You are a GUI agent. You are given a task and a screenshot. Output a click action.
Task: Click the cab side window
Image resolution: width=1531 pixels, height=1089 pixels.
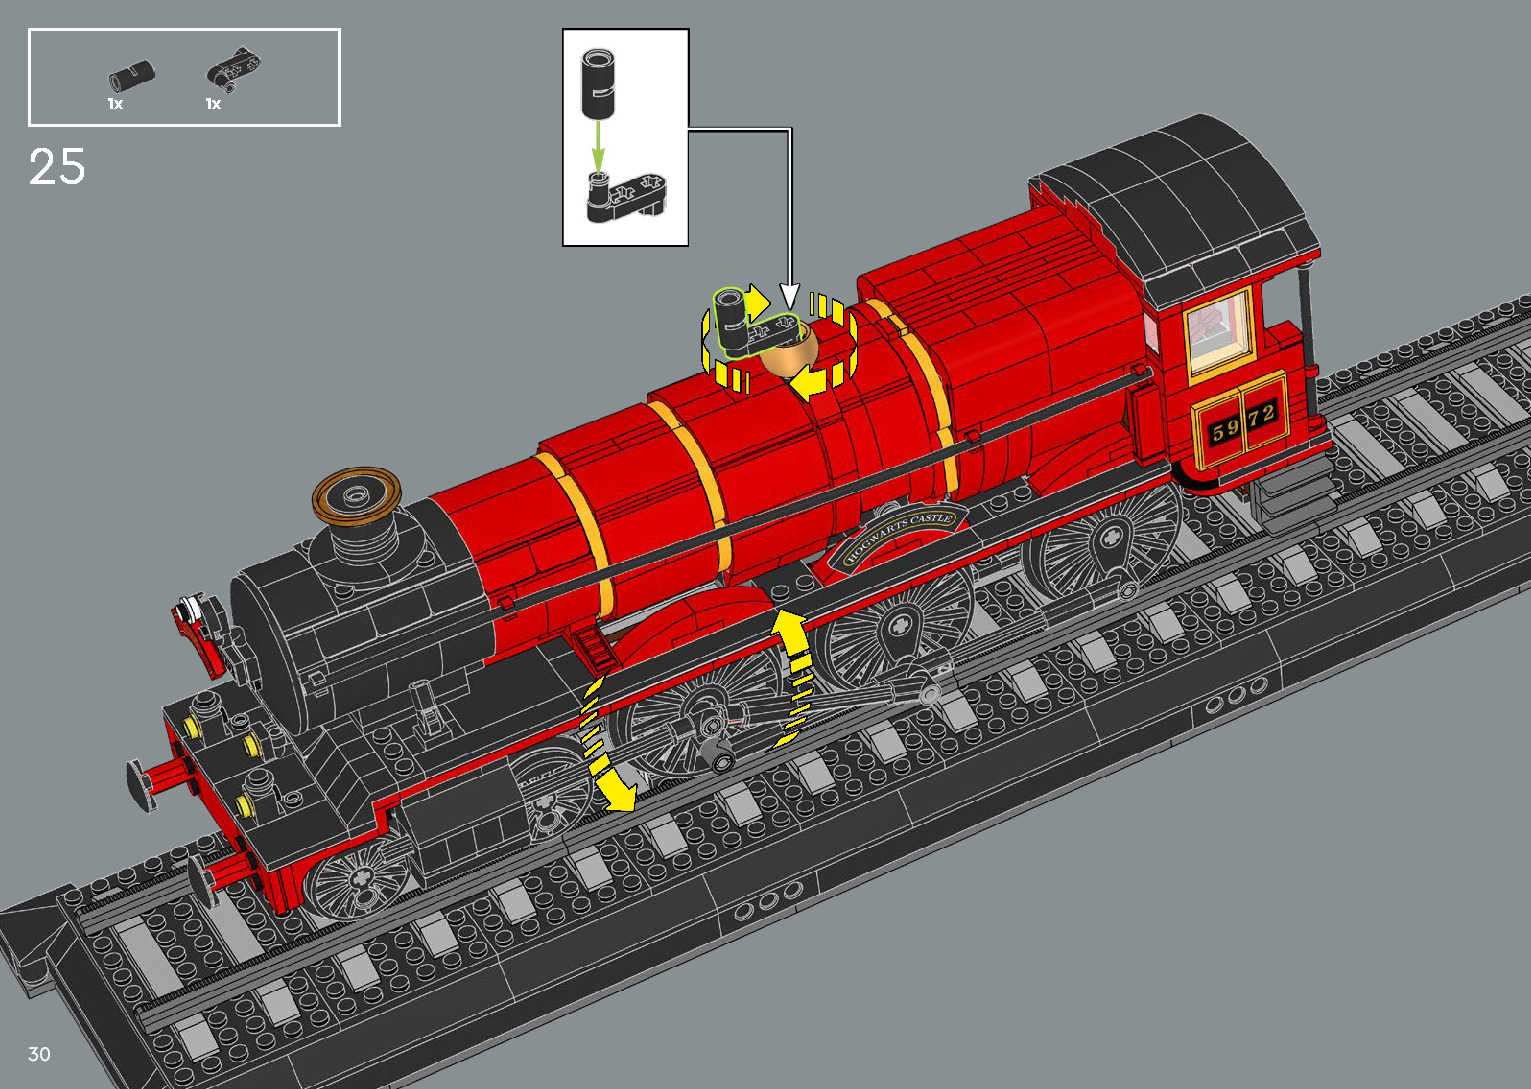1219,330
